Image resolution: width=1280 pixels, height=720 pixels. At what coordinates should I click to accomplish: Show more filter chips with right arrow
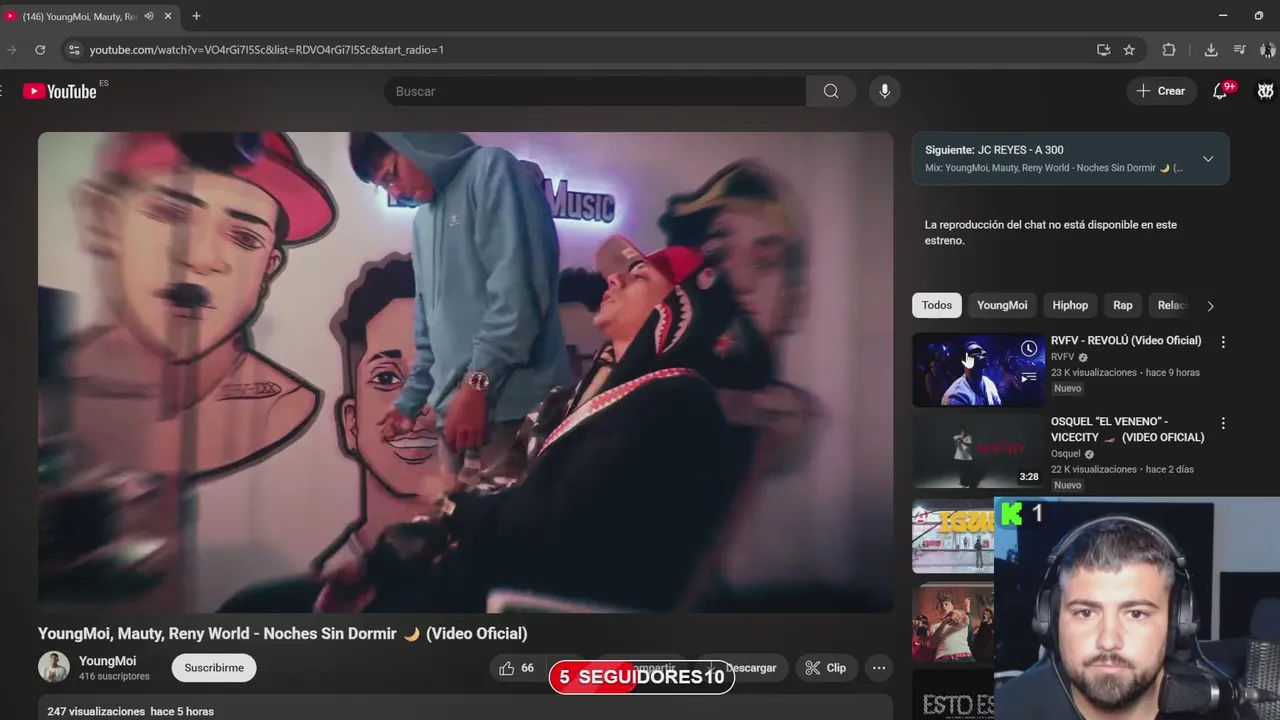(x=1210, y=306)
